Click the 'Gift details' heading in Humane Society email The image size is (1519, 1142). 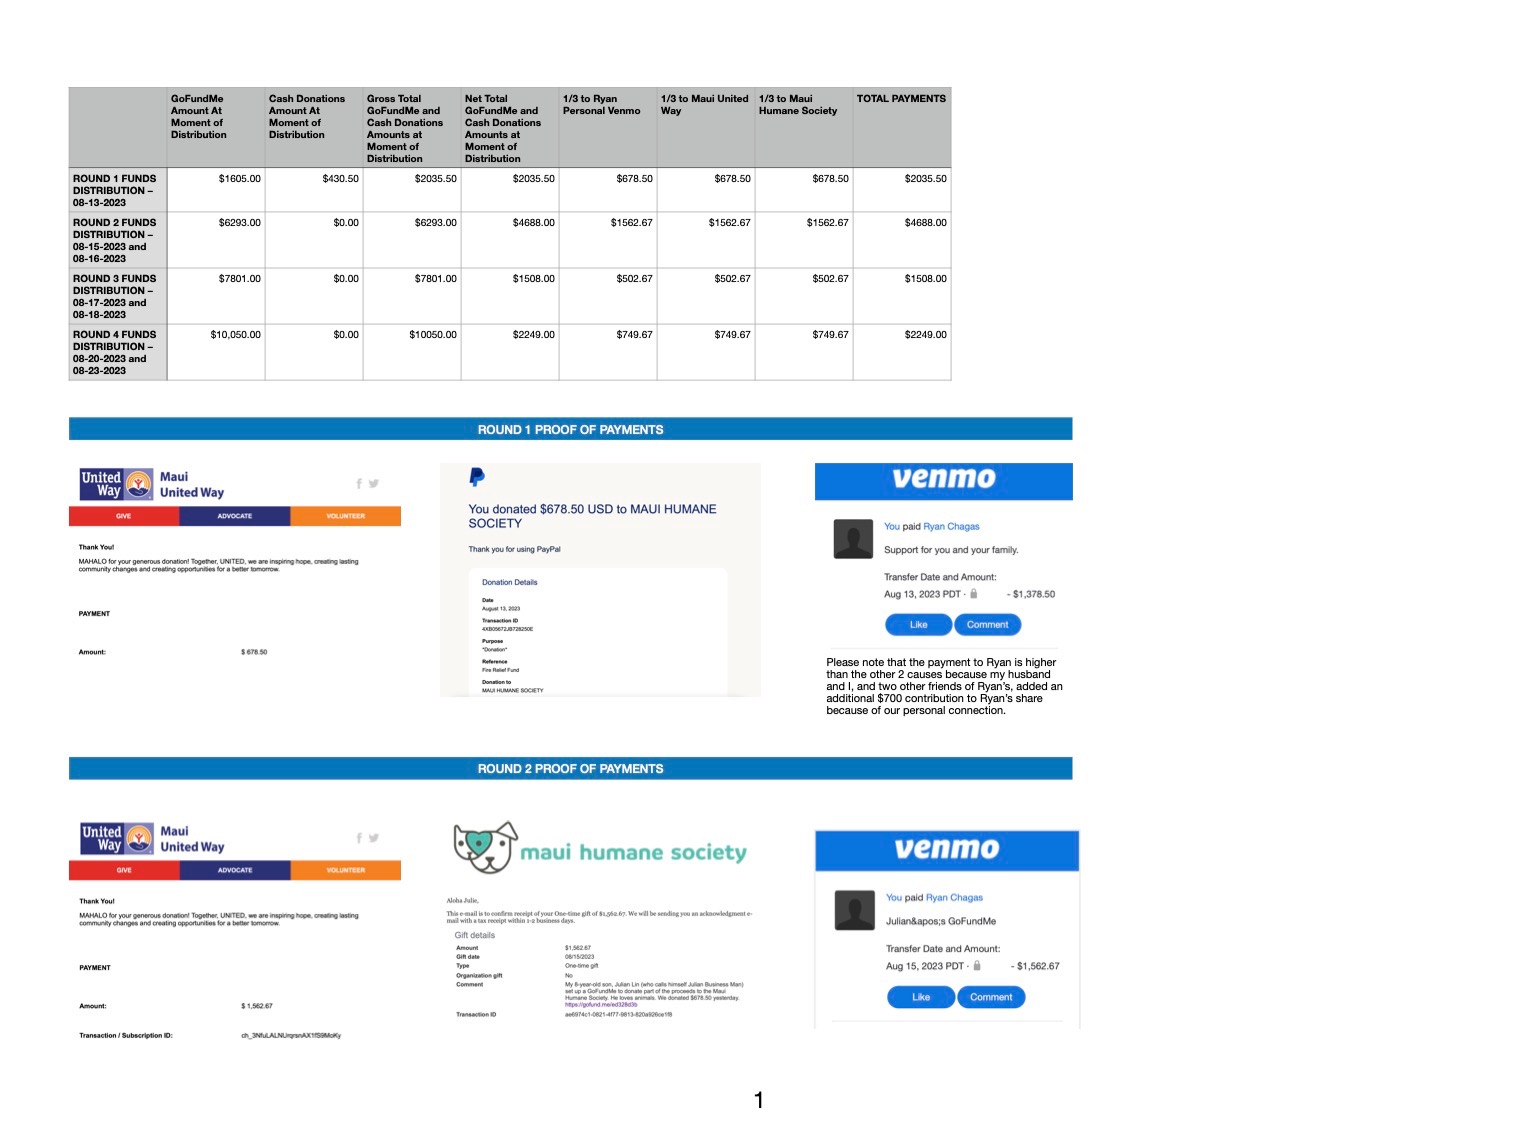point(475,935)
